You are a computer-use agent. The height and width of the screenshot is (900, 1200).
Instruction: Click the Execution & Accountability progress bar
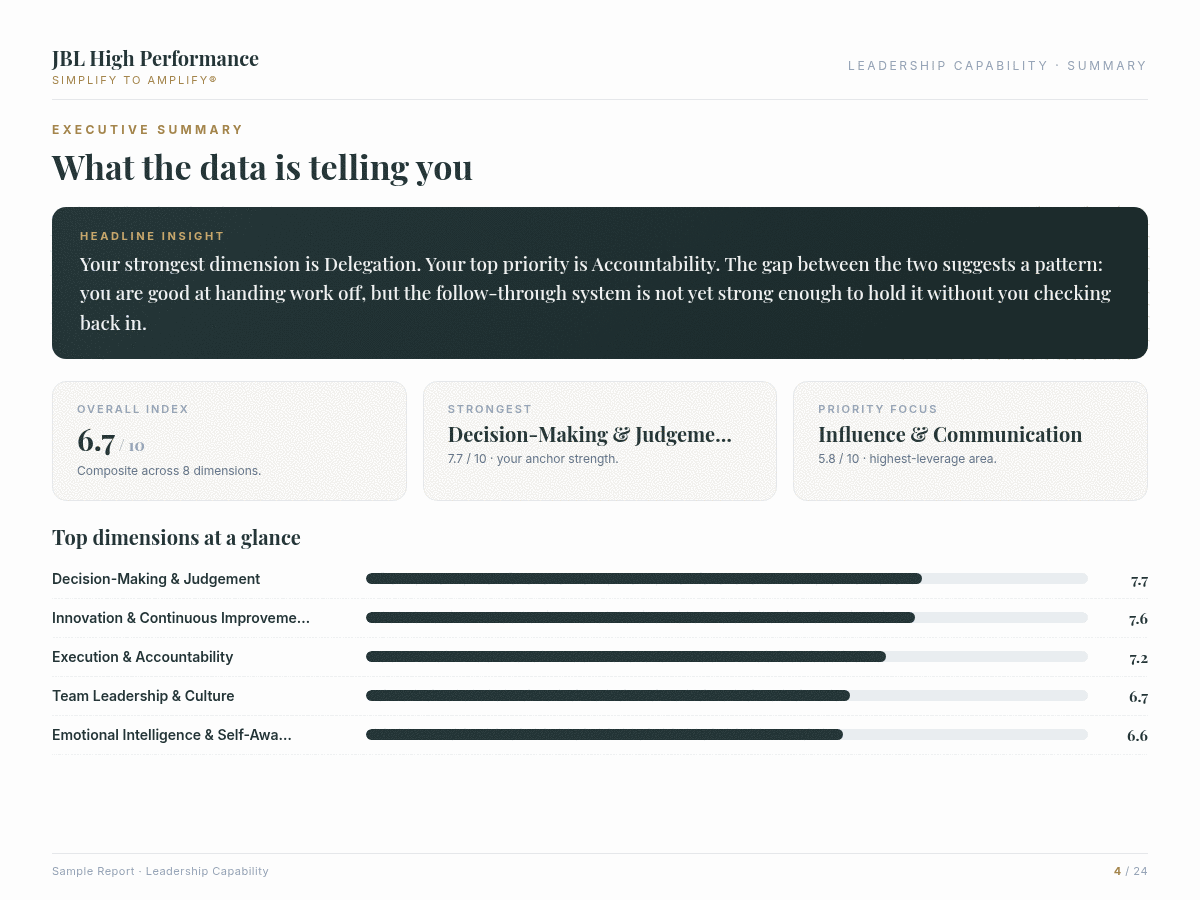[727, 657]
